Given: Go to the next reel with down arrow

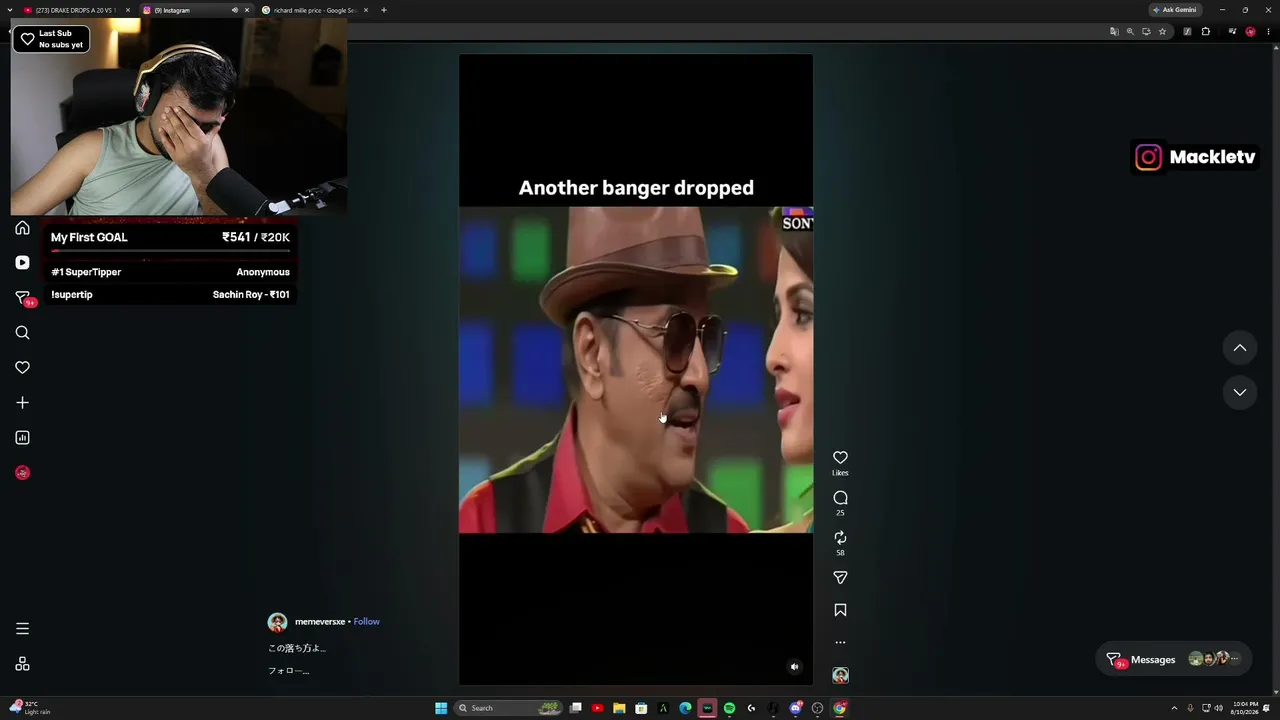Looking at the screenshot, I should (1239, 392).
